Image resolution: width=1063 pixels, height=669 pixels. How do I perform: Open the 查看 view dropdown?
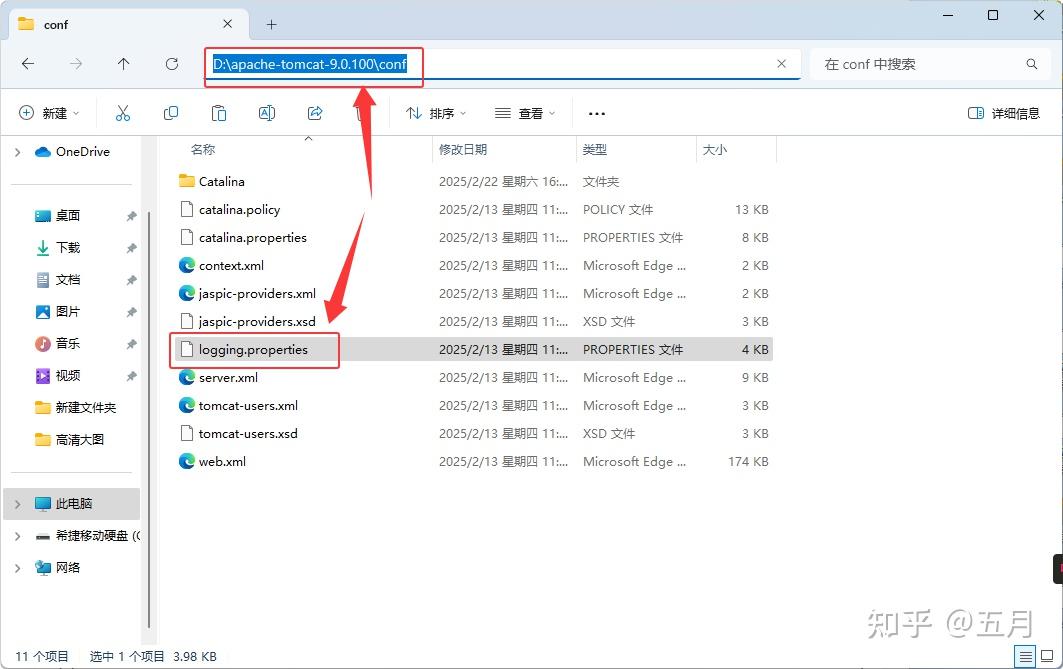point(524,113)
